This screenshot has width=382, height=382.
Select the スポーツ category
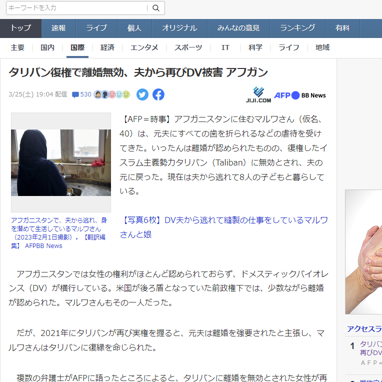(x=188, y=48)
